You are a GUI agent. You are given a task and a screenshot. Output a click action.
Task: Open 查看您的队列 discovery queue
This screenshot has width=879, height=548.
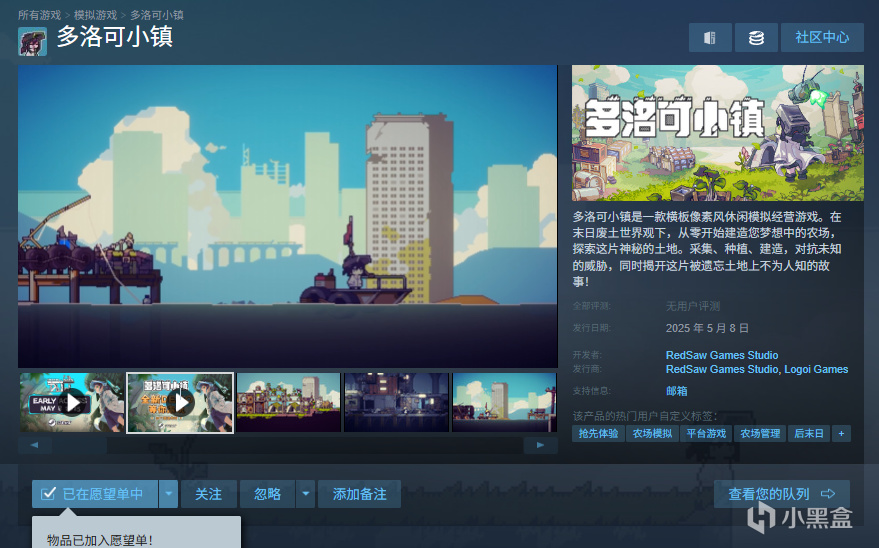click(781, 494)
